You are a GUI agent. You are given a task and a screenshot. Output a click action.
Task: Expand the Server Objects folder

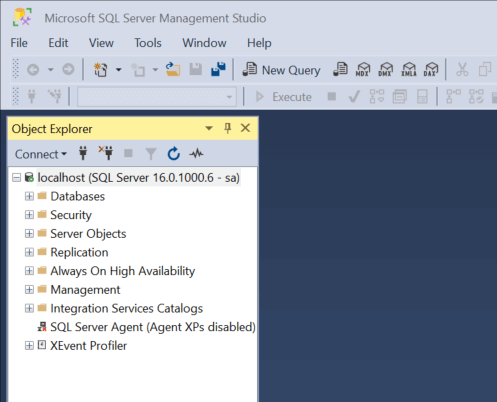pos(29,234)
